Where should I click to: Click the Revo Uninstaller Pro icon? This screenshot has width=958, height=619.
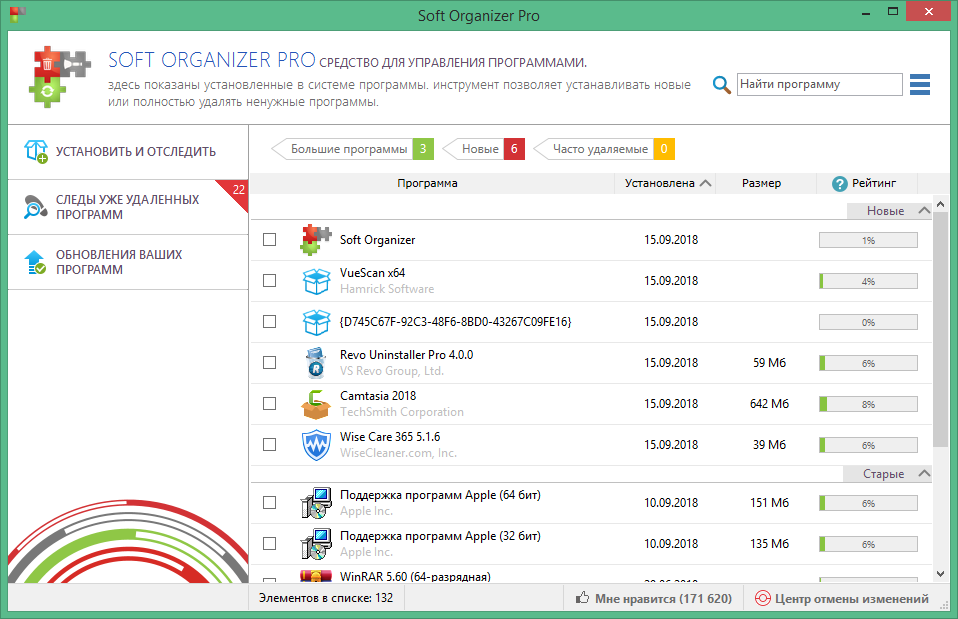317,362
